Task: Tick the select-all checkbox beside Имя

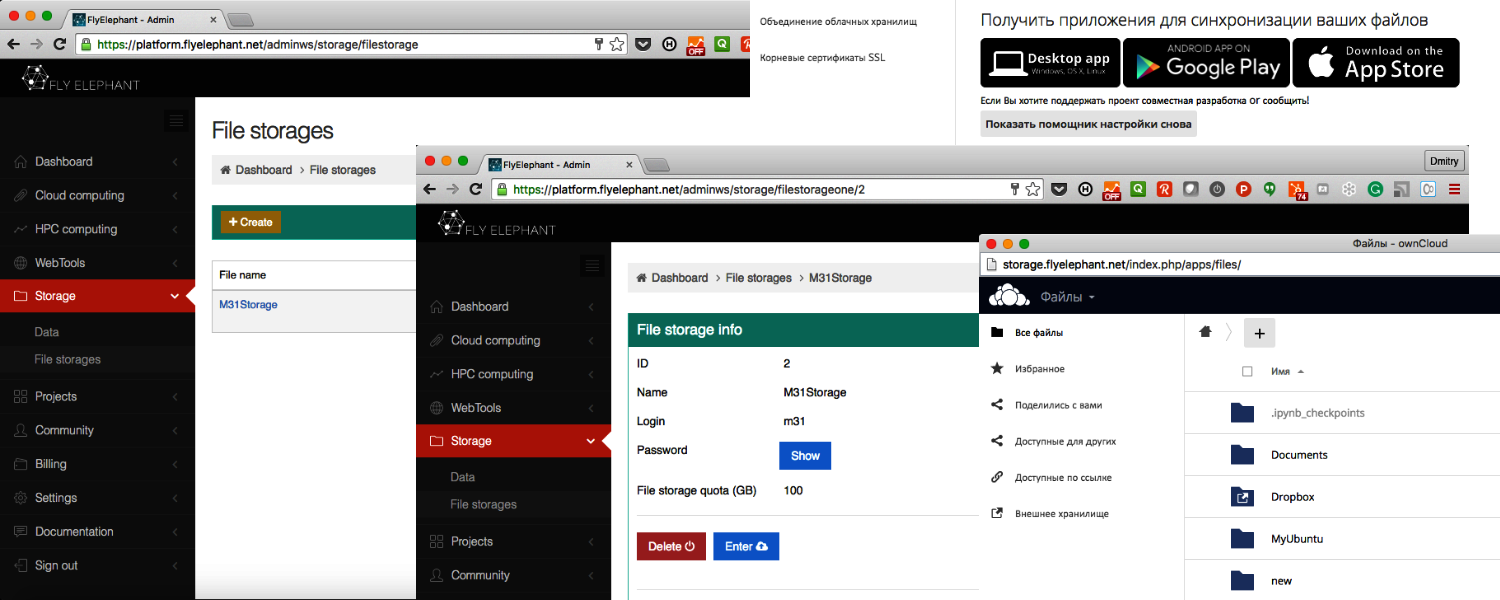Action: [x=1247, y=372]
